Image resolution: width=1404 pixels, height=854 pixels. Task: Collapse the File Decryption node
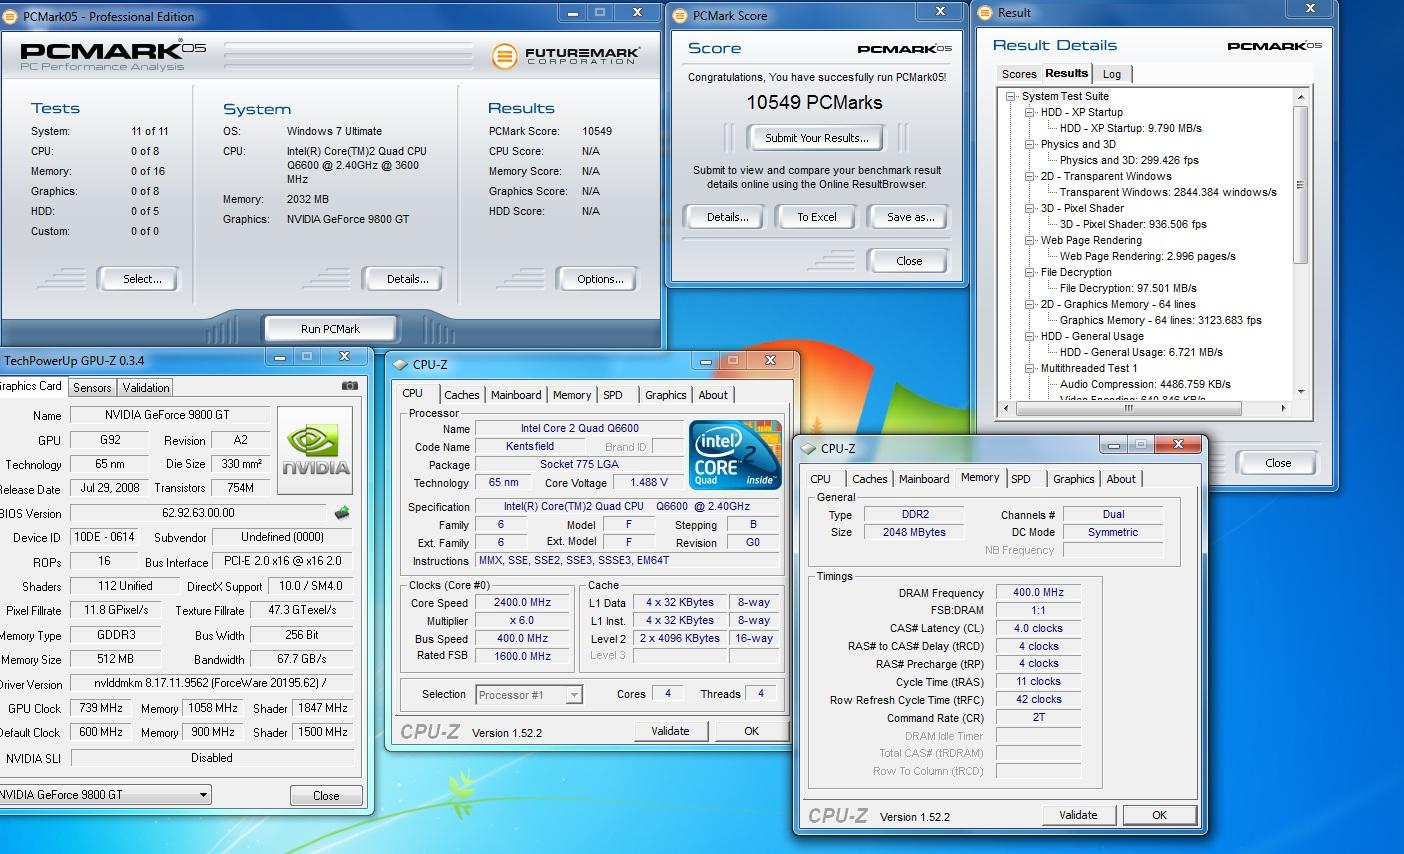[x=1030, y=273]
